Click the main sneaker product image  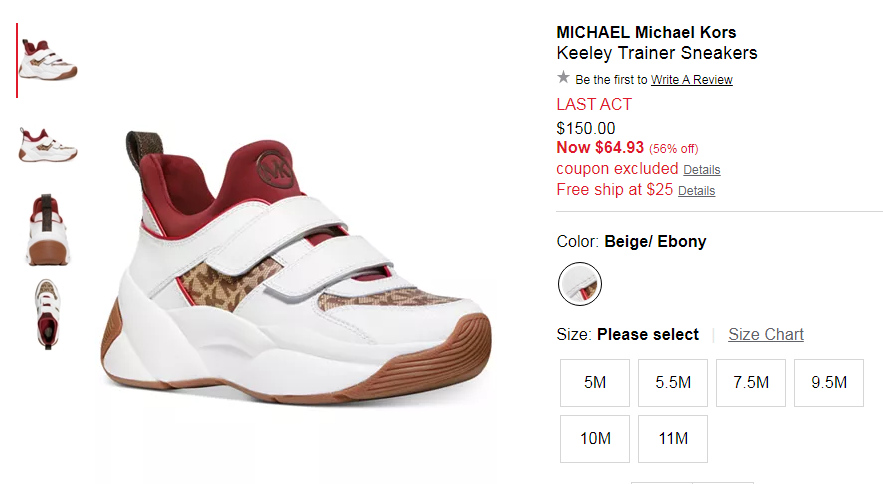click(296, 268)
